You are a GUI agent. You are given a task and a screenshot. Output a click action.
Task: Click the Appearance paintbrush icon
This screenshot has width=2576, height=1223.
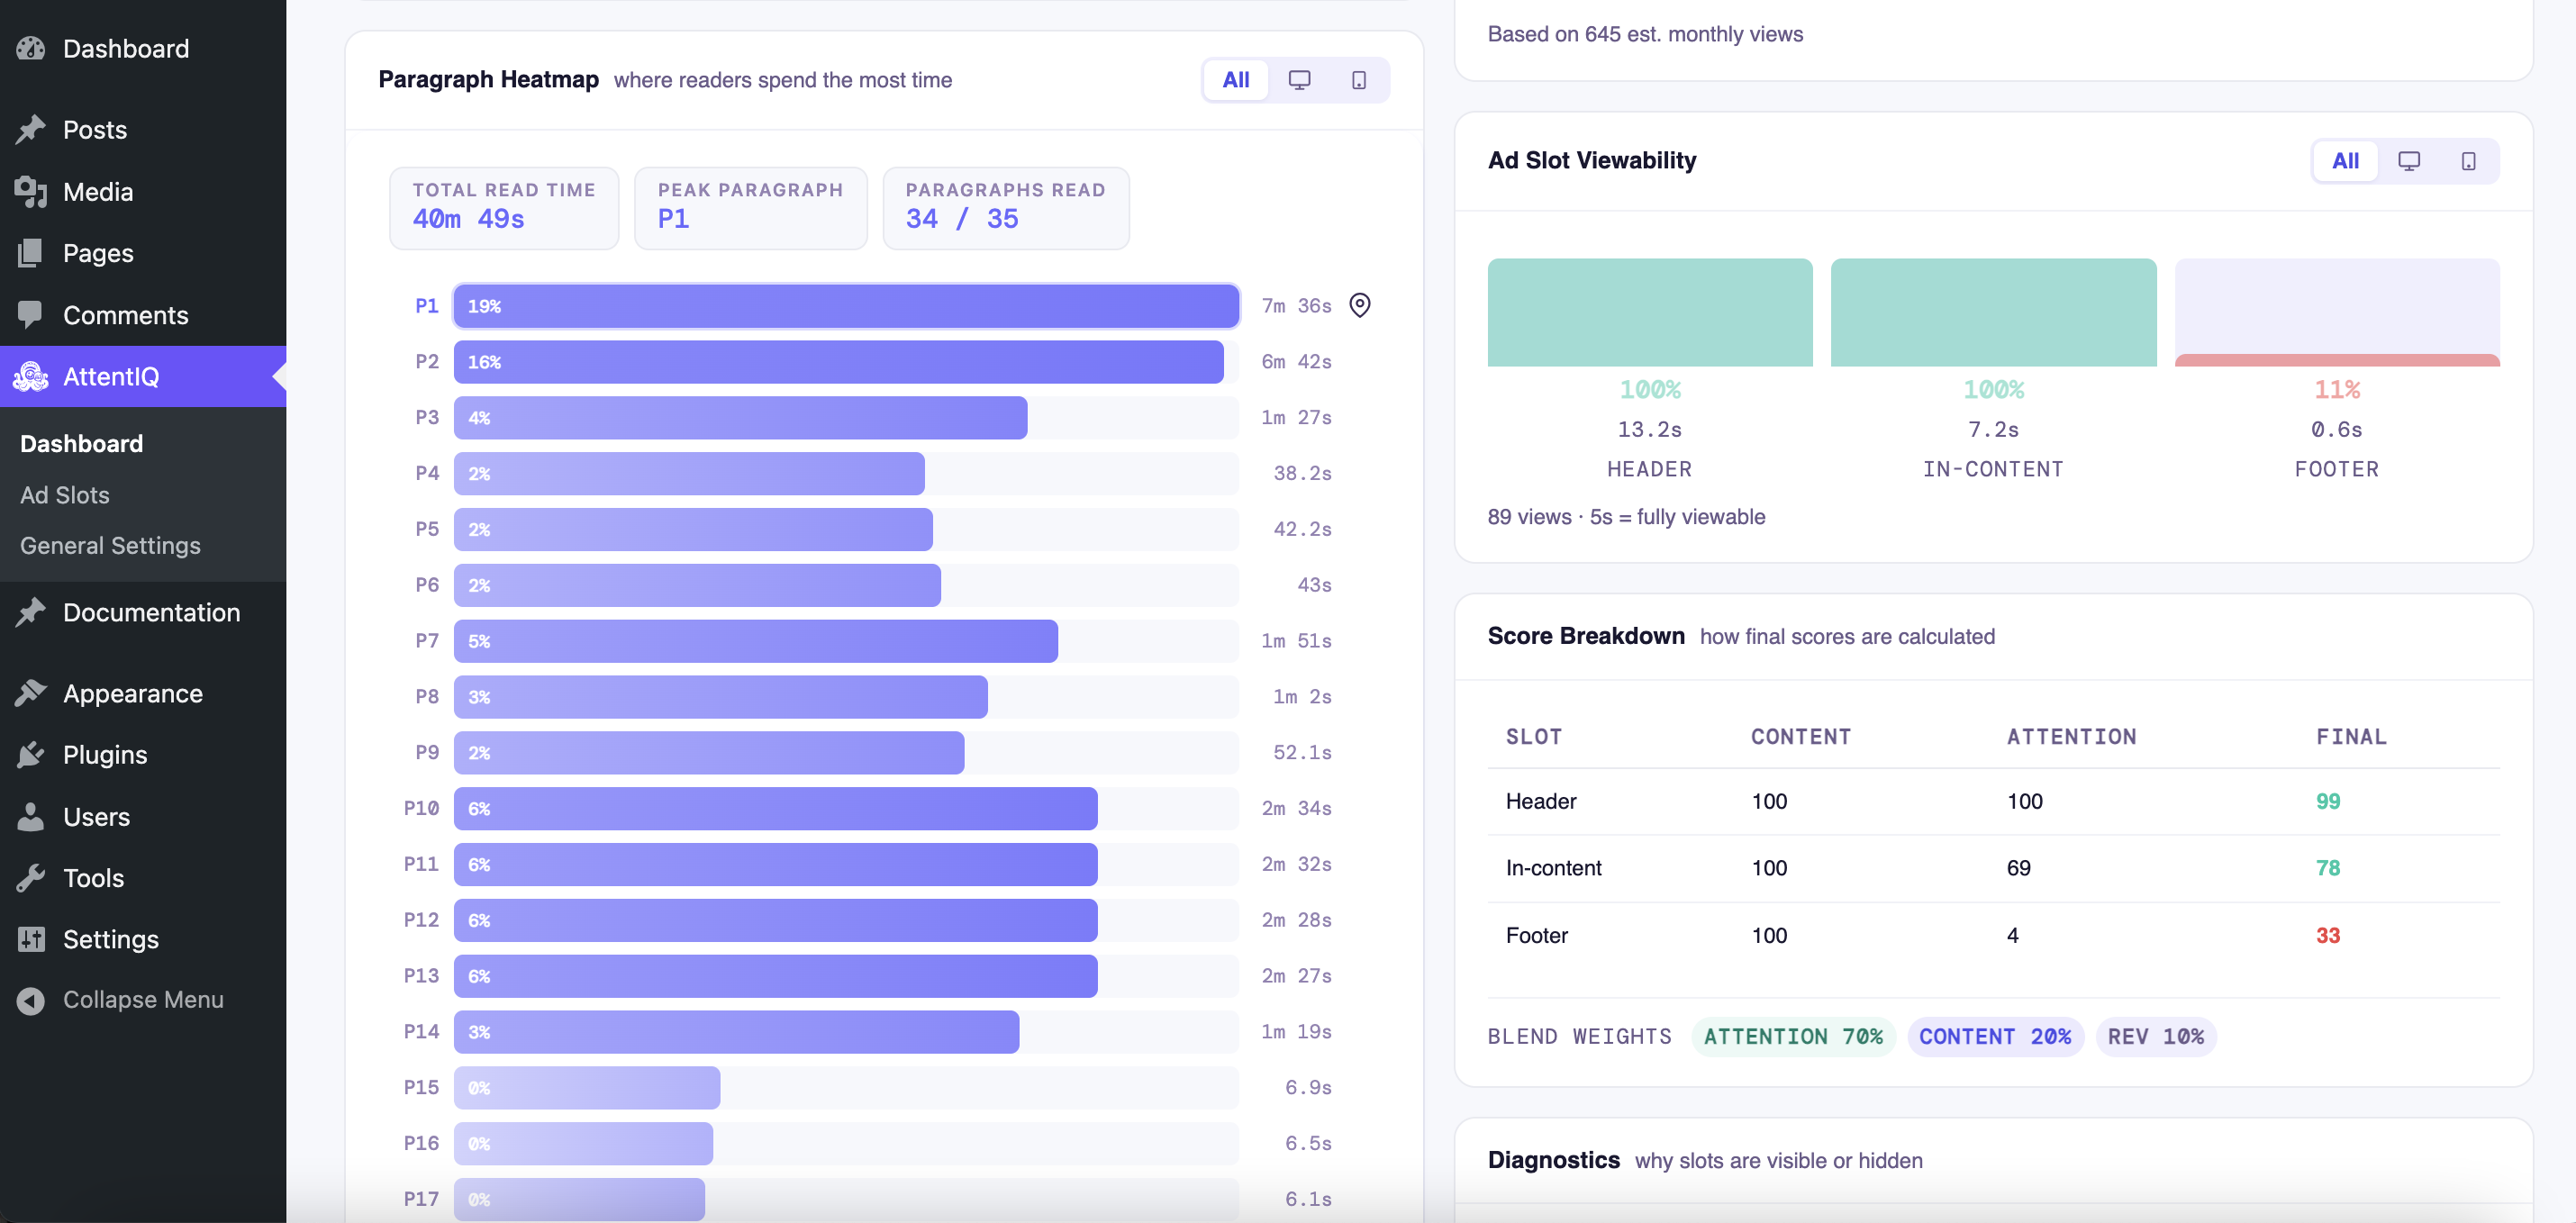point(31,693)
